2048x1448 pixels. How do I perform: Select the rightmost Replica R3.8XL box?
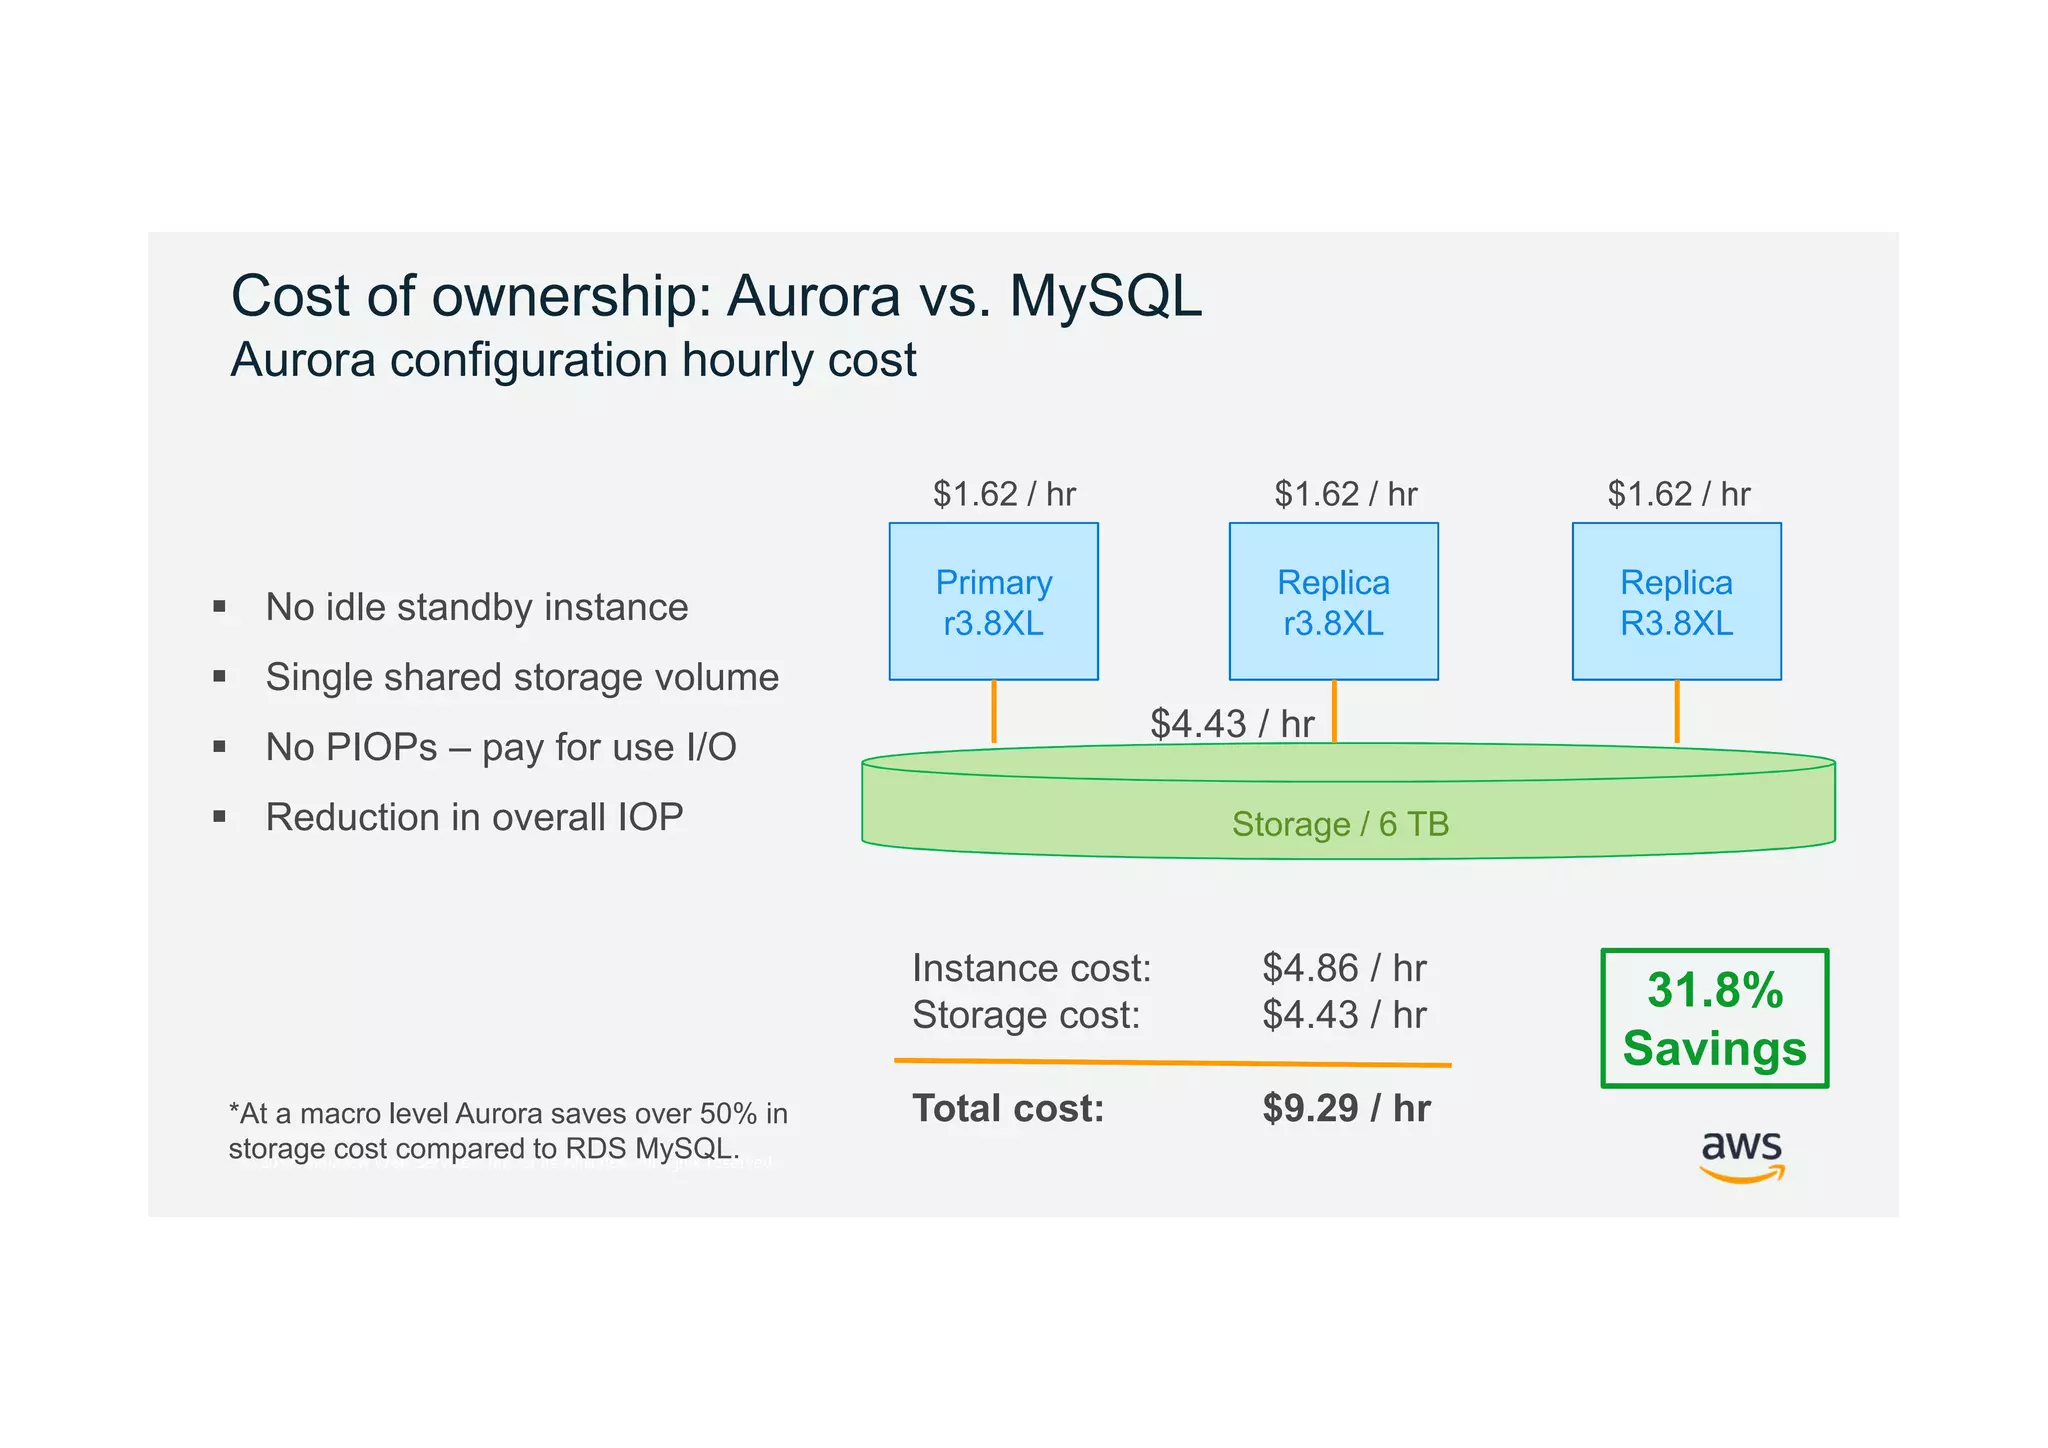[1676, 602]
